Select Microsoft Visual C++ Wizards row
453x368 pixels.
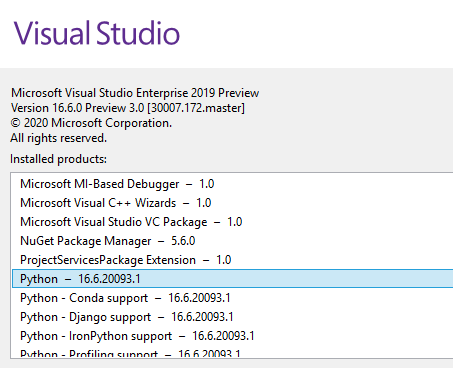232,203
